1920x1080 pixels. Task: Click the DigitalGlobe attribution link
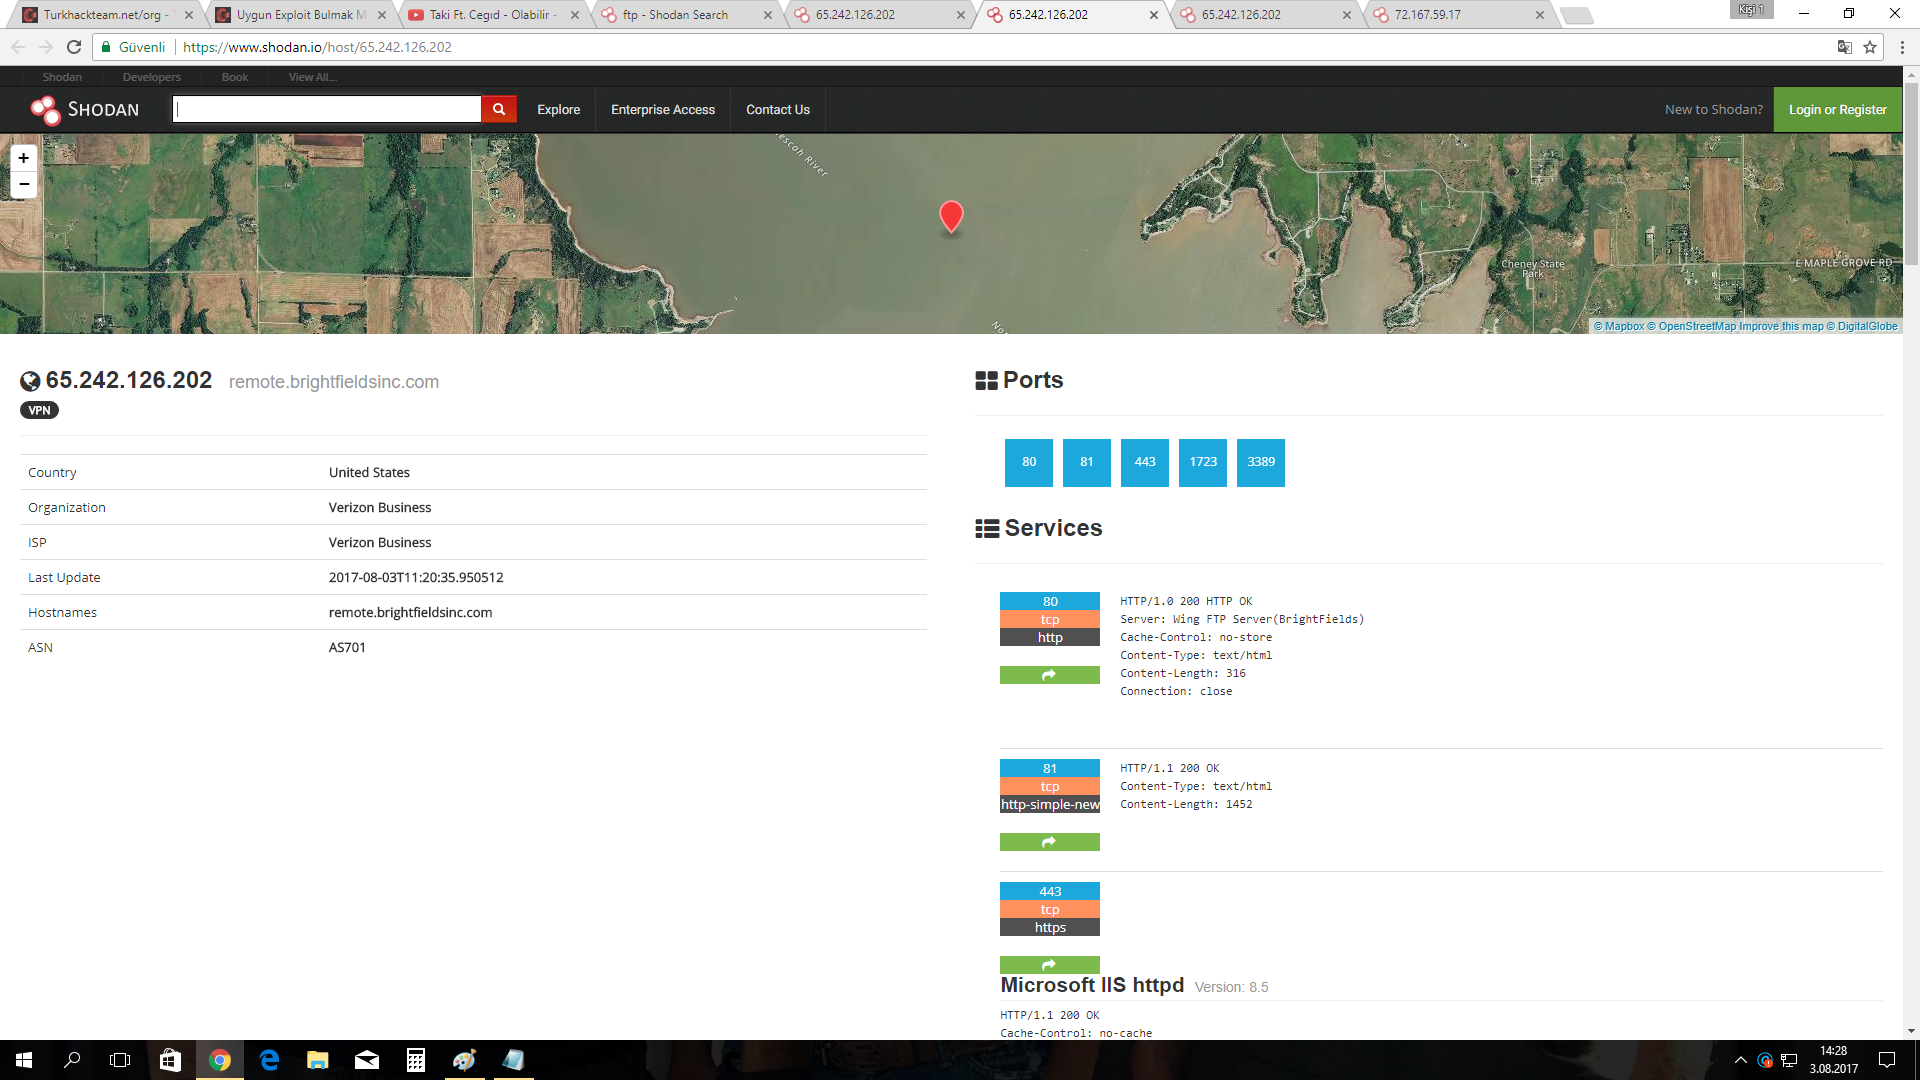click(1862, 326)
